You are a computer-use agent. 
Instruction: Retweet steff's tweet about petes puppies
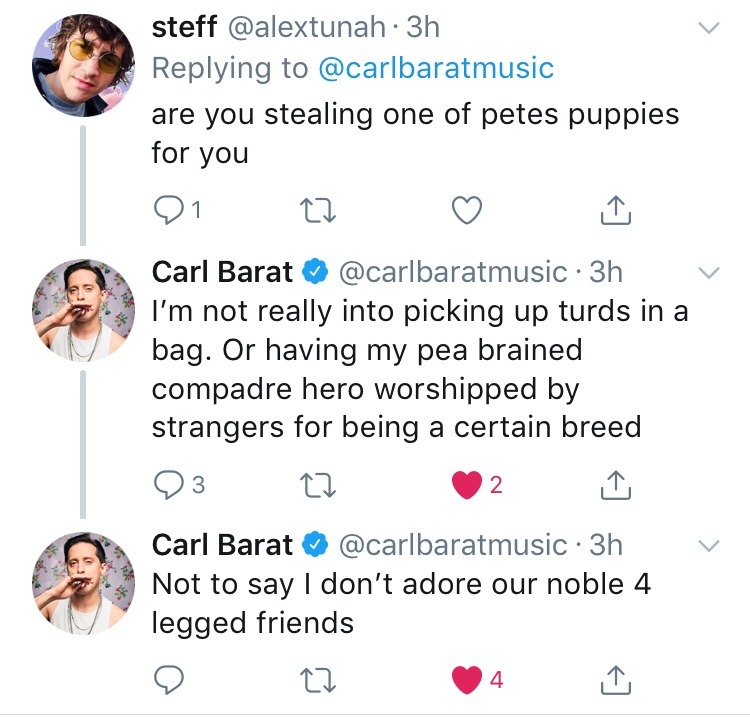pyautogui.click(x=316, y=211)
